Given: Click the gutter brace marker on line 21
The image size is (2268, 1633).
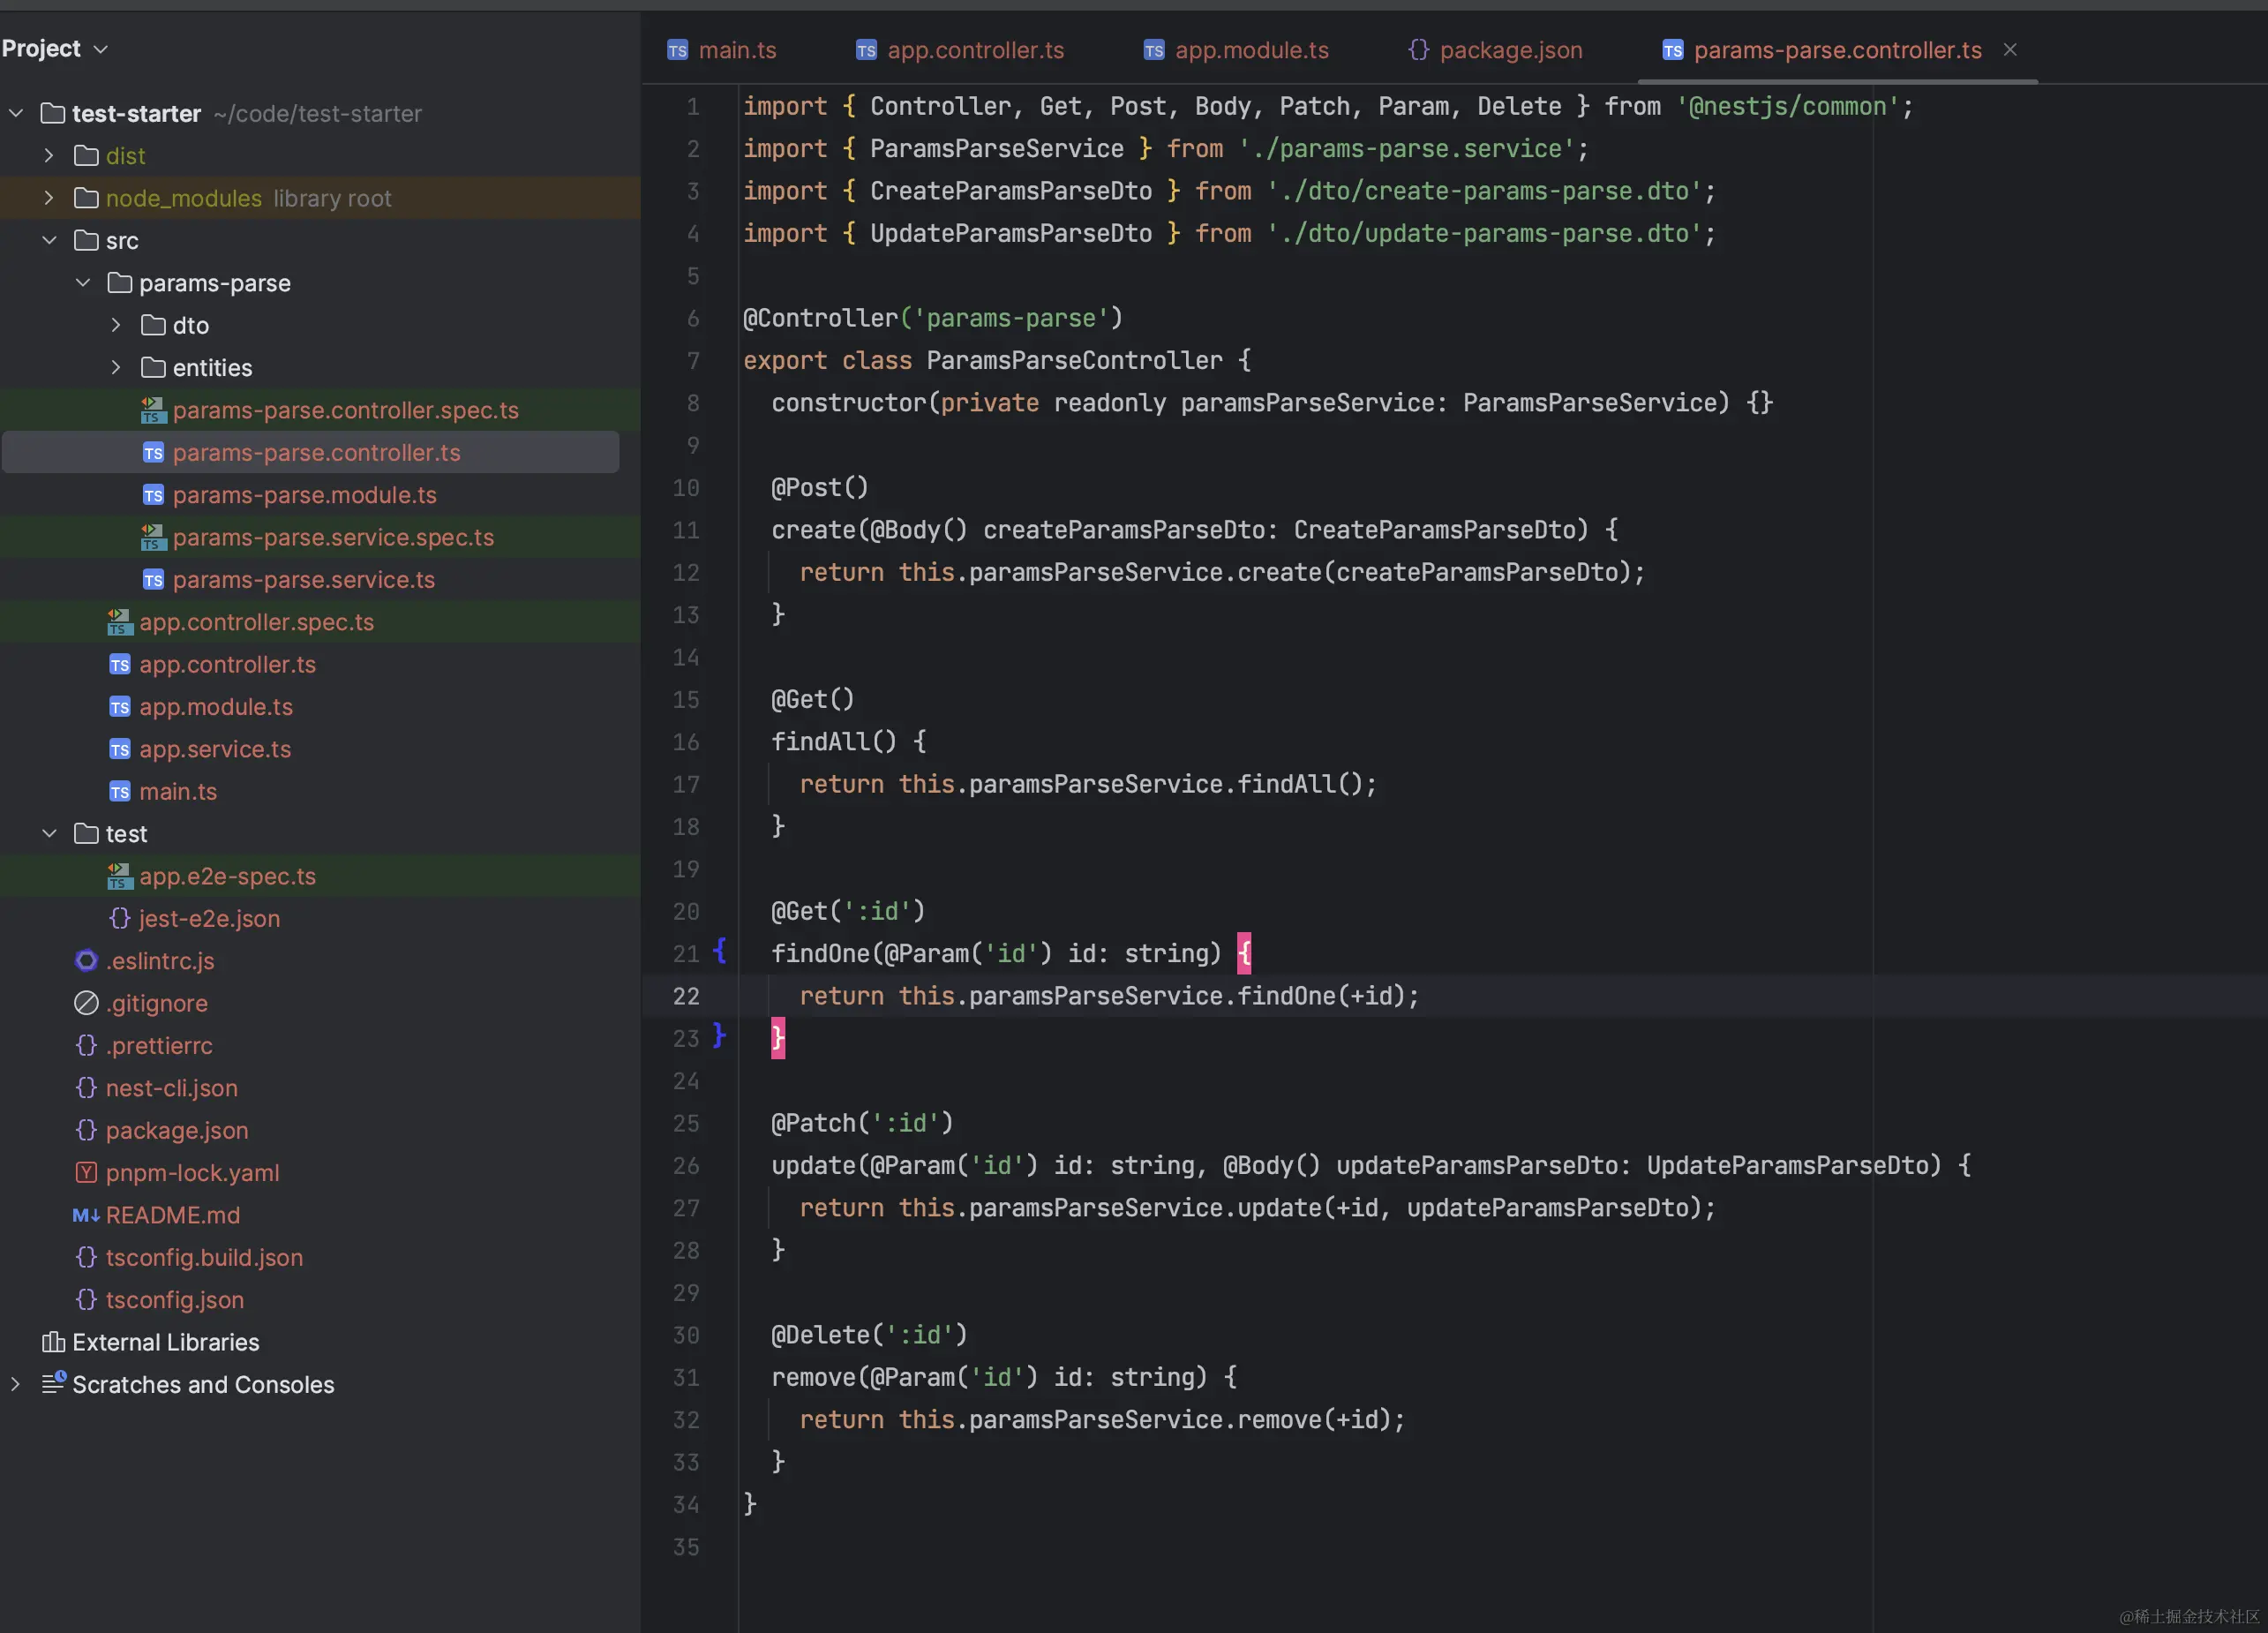Looking at the screenshot, I should 720,951.
